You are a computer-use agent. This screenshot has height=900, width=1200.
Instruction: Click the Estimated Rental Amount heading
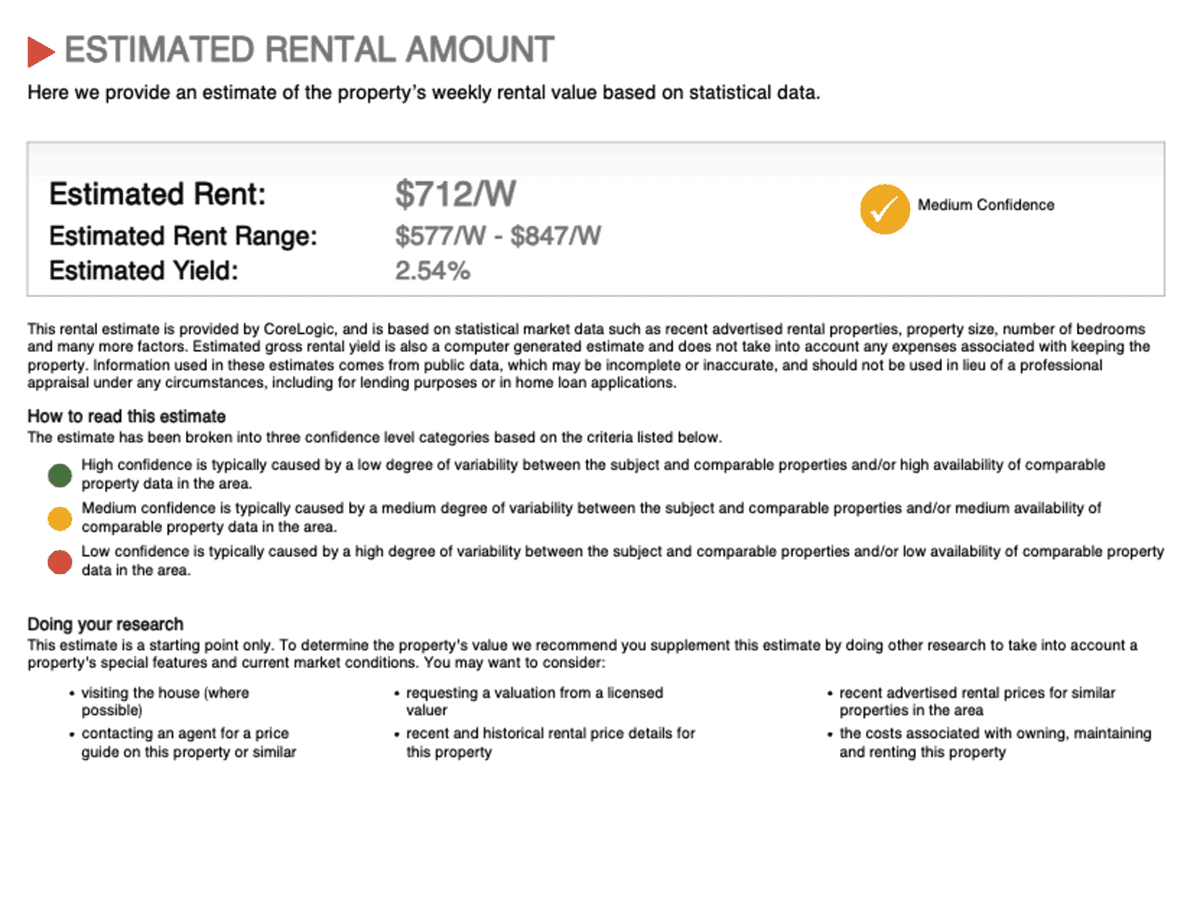point(309,50)
